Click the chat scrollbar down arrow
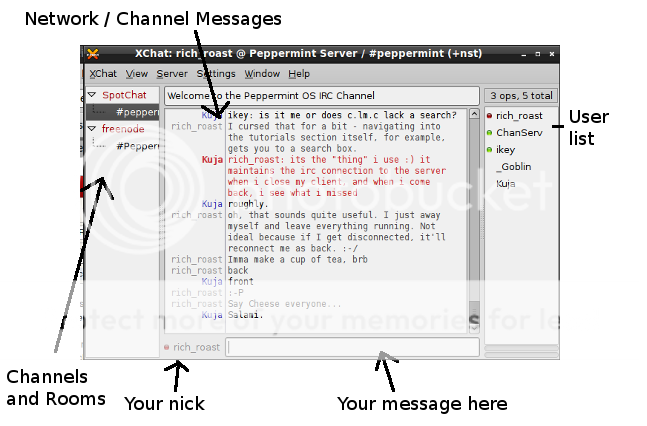 coord(475,329)
